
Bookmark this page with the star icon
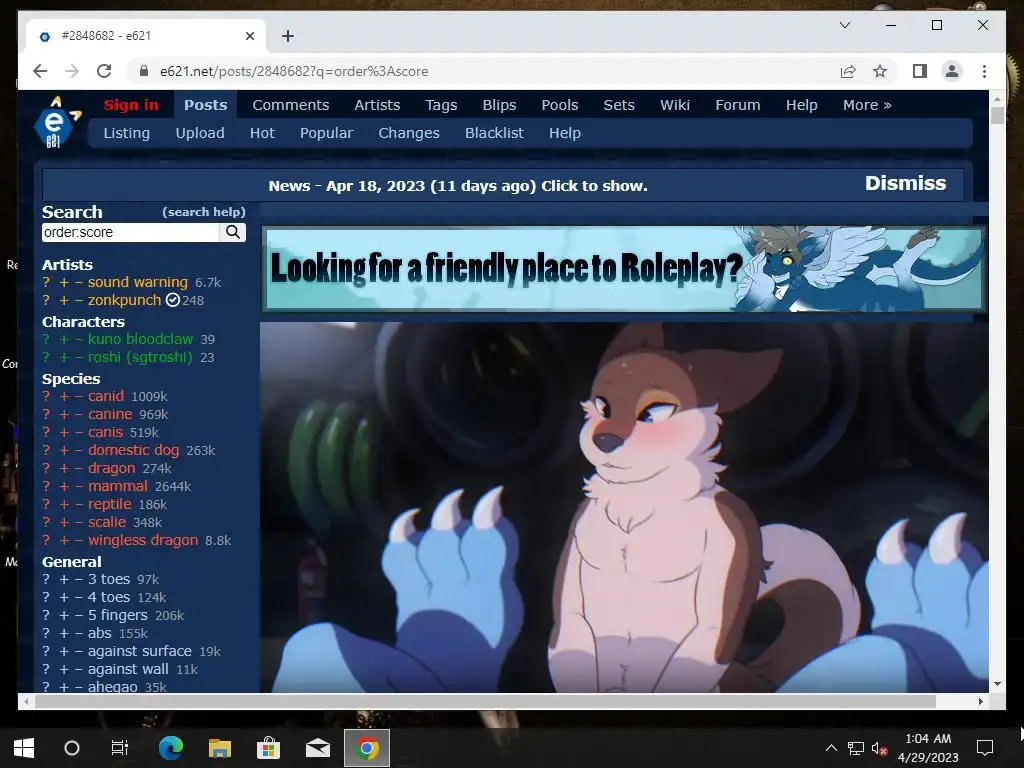point(880,71)
